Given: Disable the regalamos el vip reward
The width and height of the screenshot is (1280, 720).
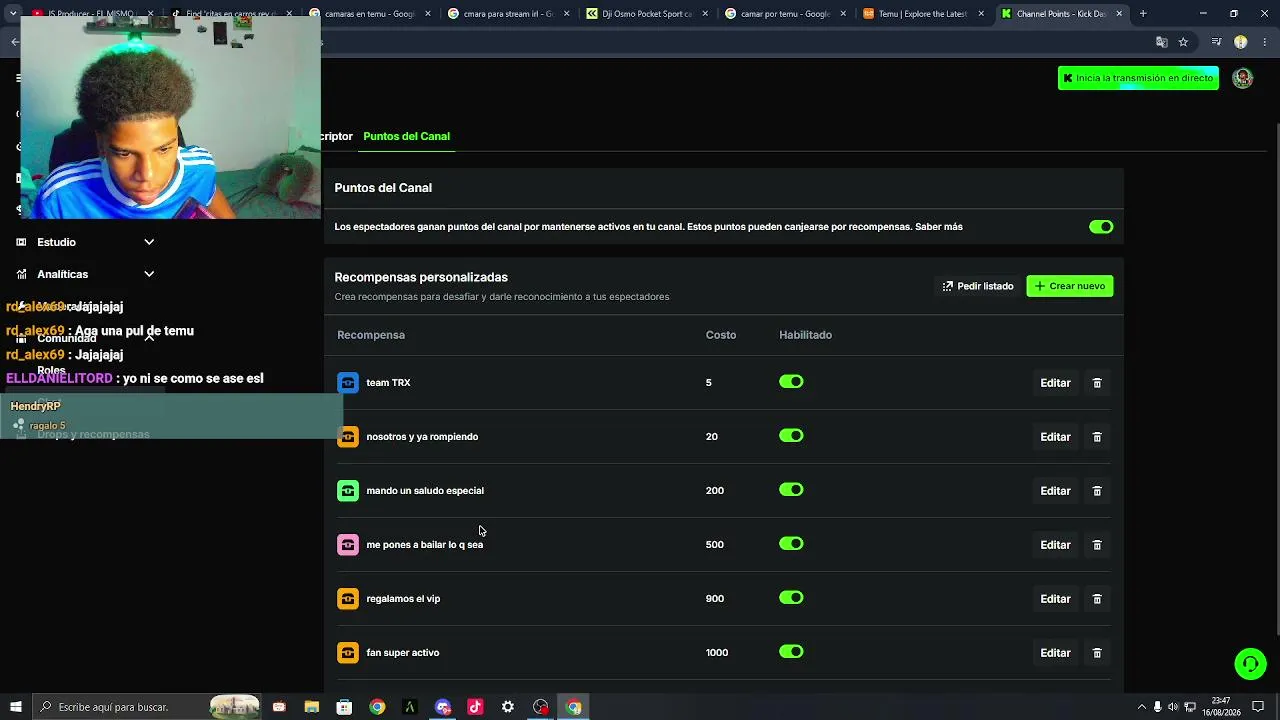Looking at the screenshot, I should coord(791,598).
